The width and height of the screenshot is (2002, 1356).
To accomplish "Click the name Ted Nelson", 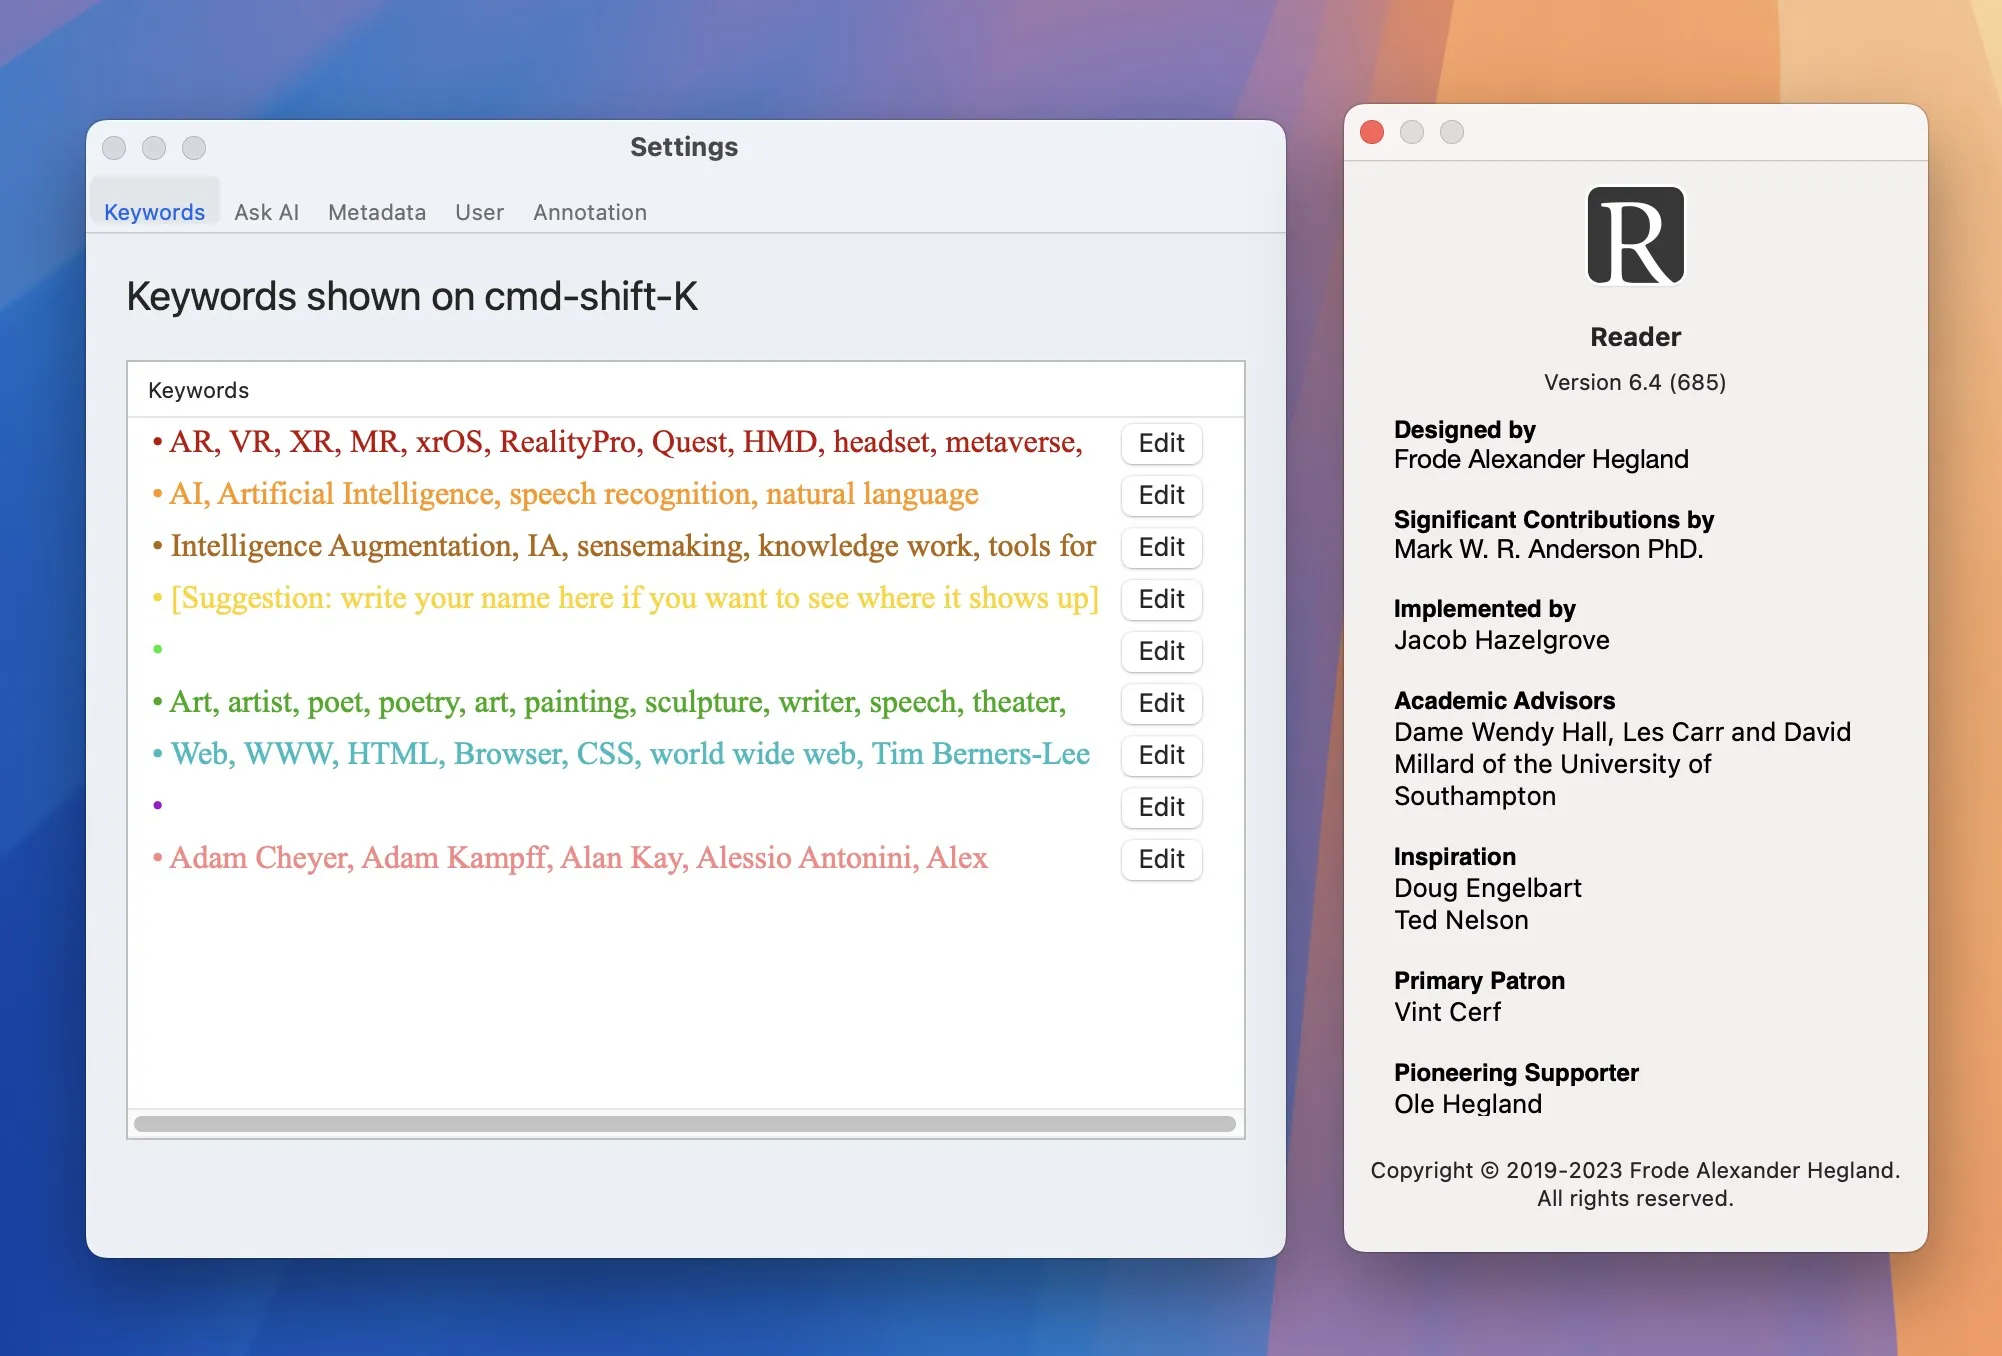I will pyautogui.click(x=1461, y=920).
